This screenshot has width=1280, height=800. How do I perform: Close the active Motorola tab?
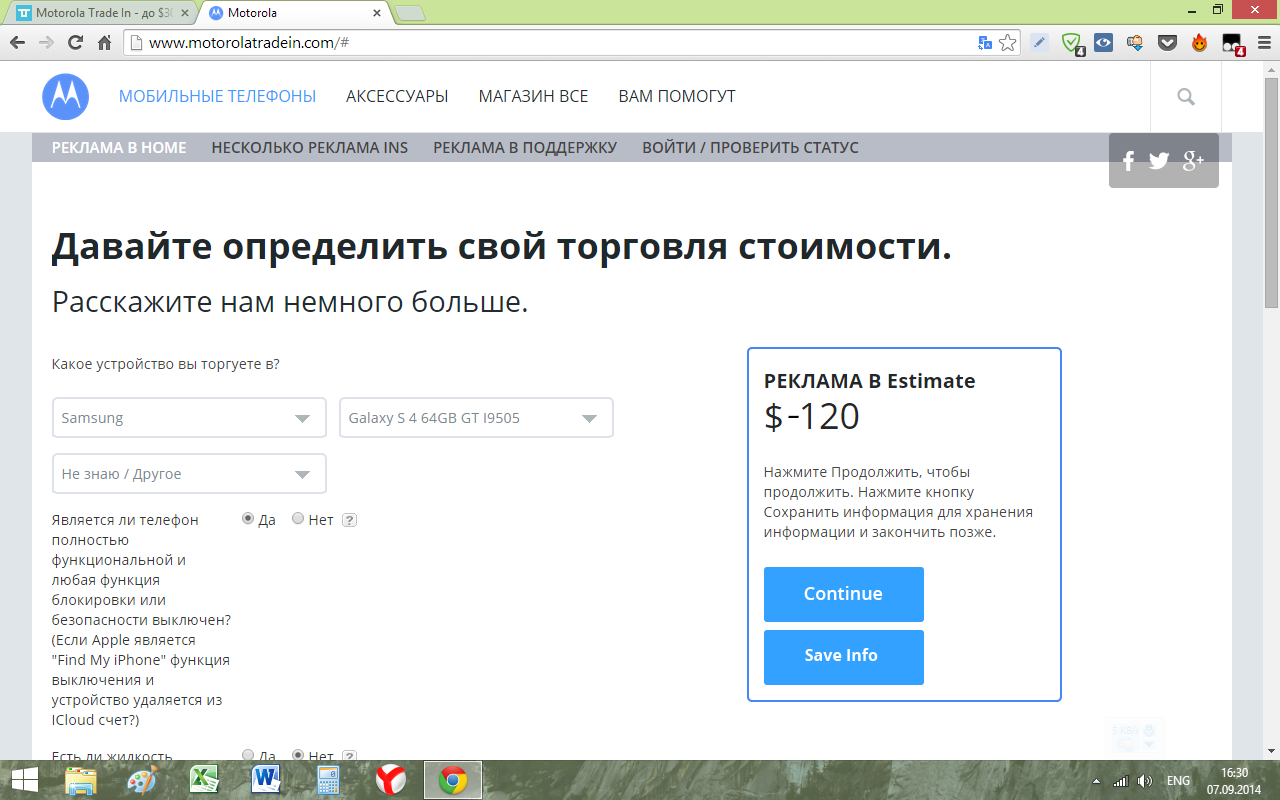coord(377,14)
